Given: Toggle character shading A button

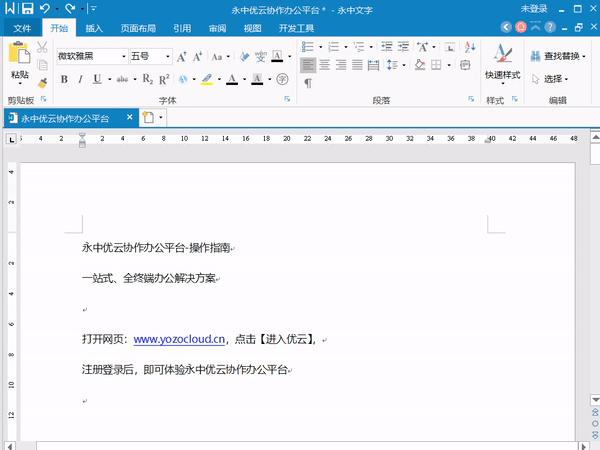Looking at the screenshot, I should [x=257, y=79].
